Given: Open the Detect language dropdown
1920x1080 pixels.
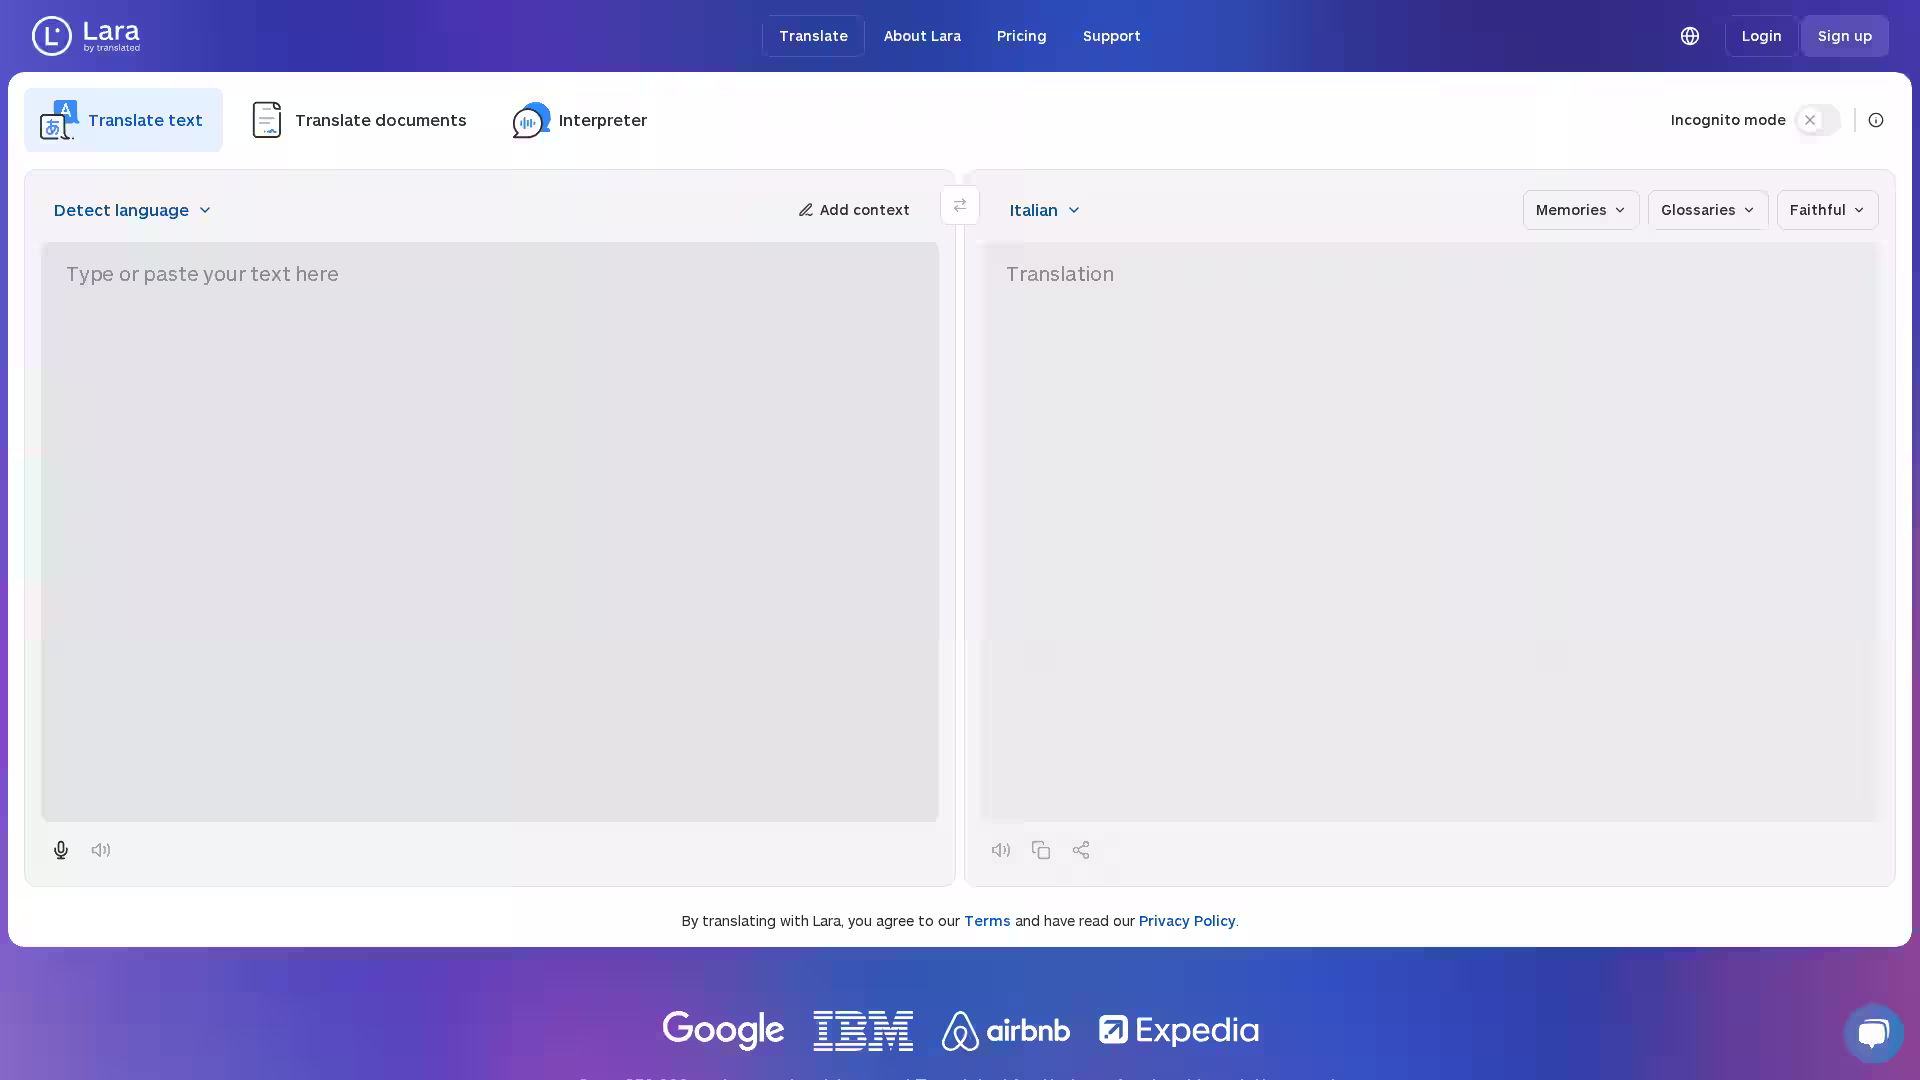Looking at the screenshot, I should coord(132,210).
